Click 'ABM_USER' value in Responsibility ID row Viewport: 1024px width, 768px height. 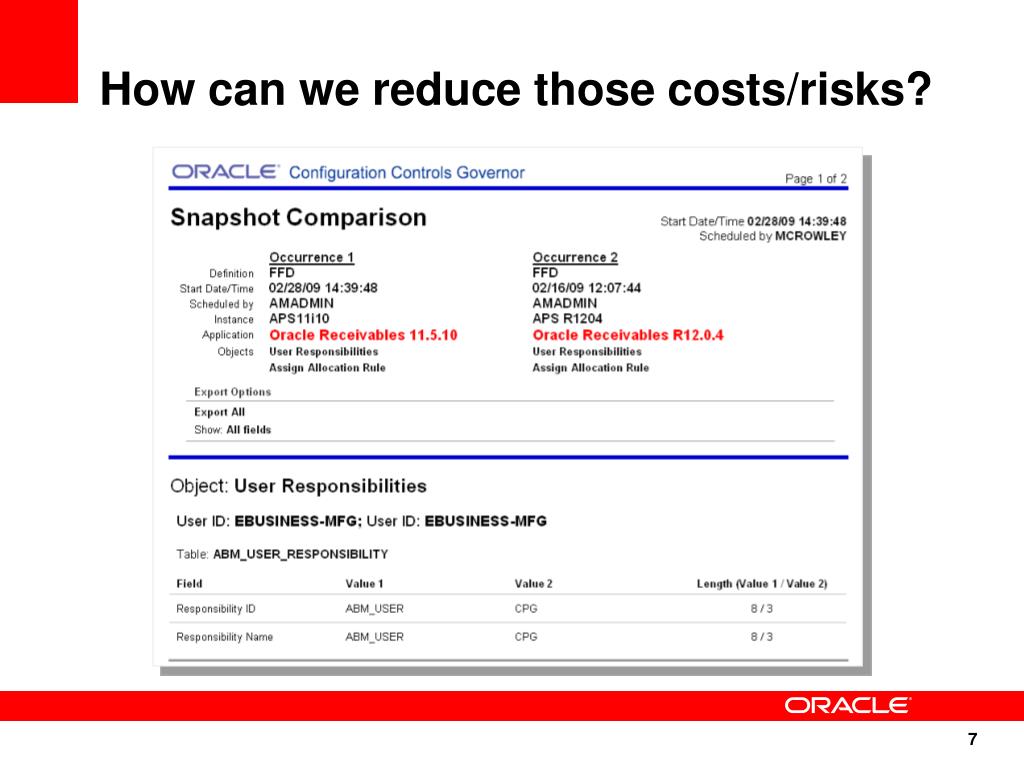[x=375, y=609]
